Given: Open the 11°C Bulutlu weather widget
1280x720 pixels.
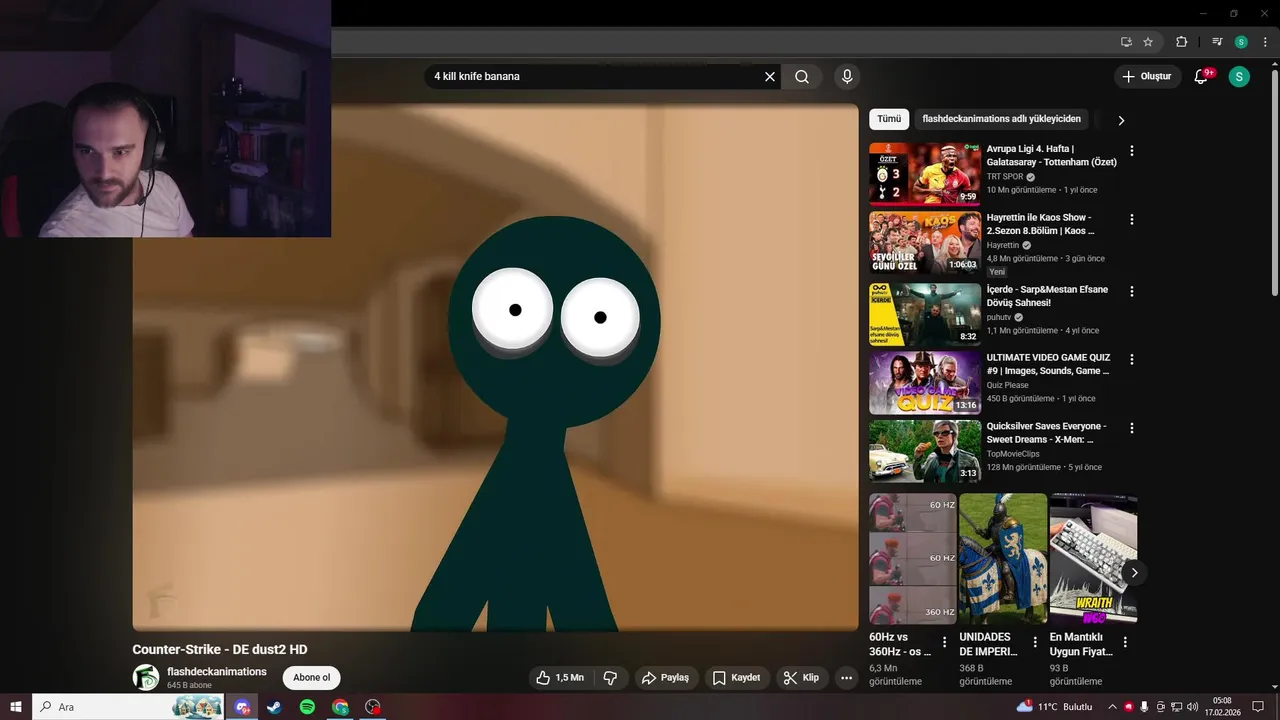Looking at the screenshot, I should [1055, 707].
